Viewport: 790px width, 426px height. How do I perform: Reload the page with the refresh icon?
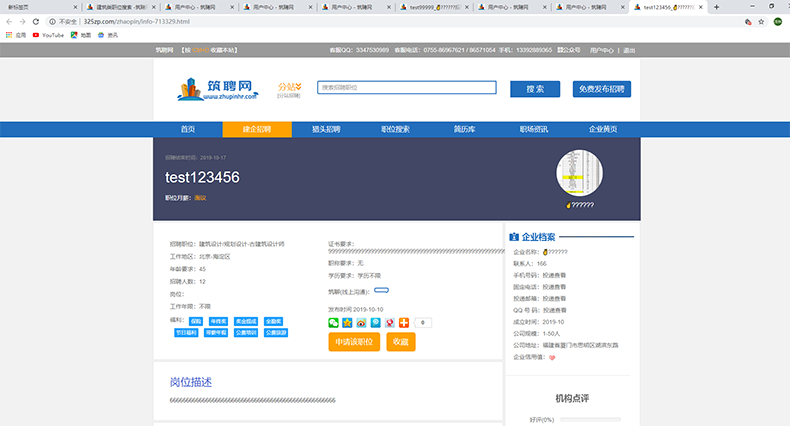tap(38, 20)
